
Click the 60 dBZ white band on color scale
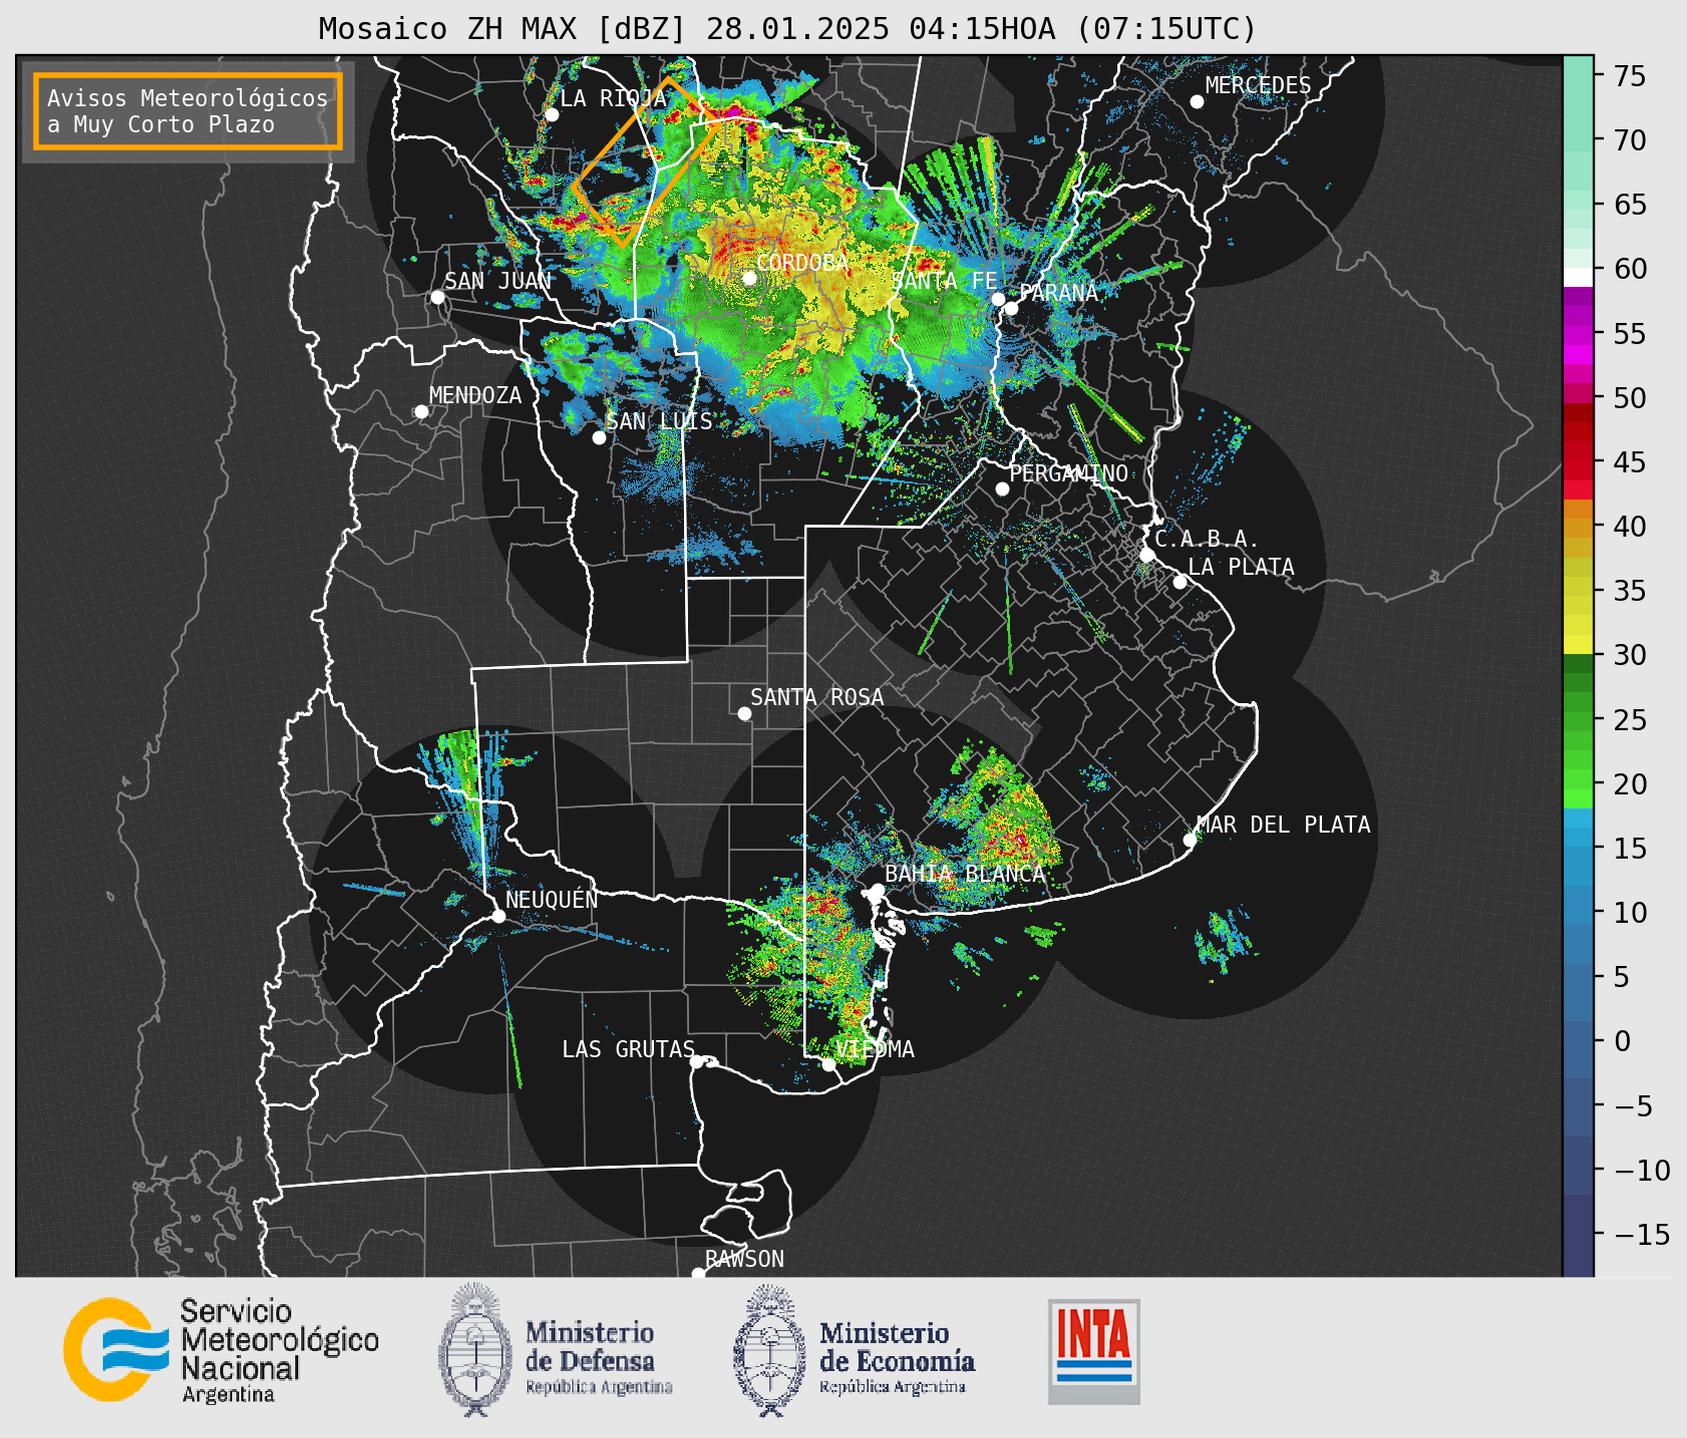point(1578,277)
